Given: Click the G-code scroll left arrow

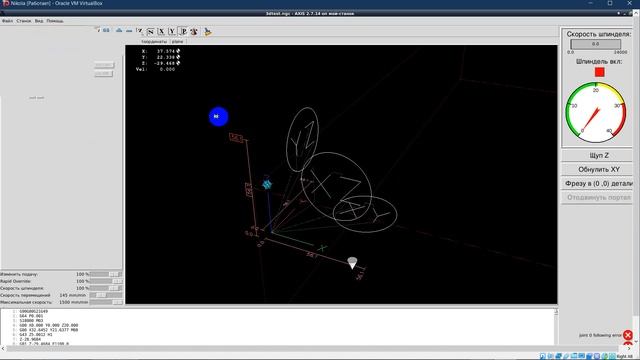Looking at the screenshot, I should (3, 349).
